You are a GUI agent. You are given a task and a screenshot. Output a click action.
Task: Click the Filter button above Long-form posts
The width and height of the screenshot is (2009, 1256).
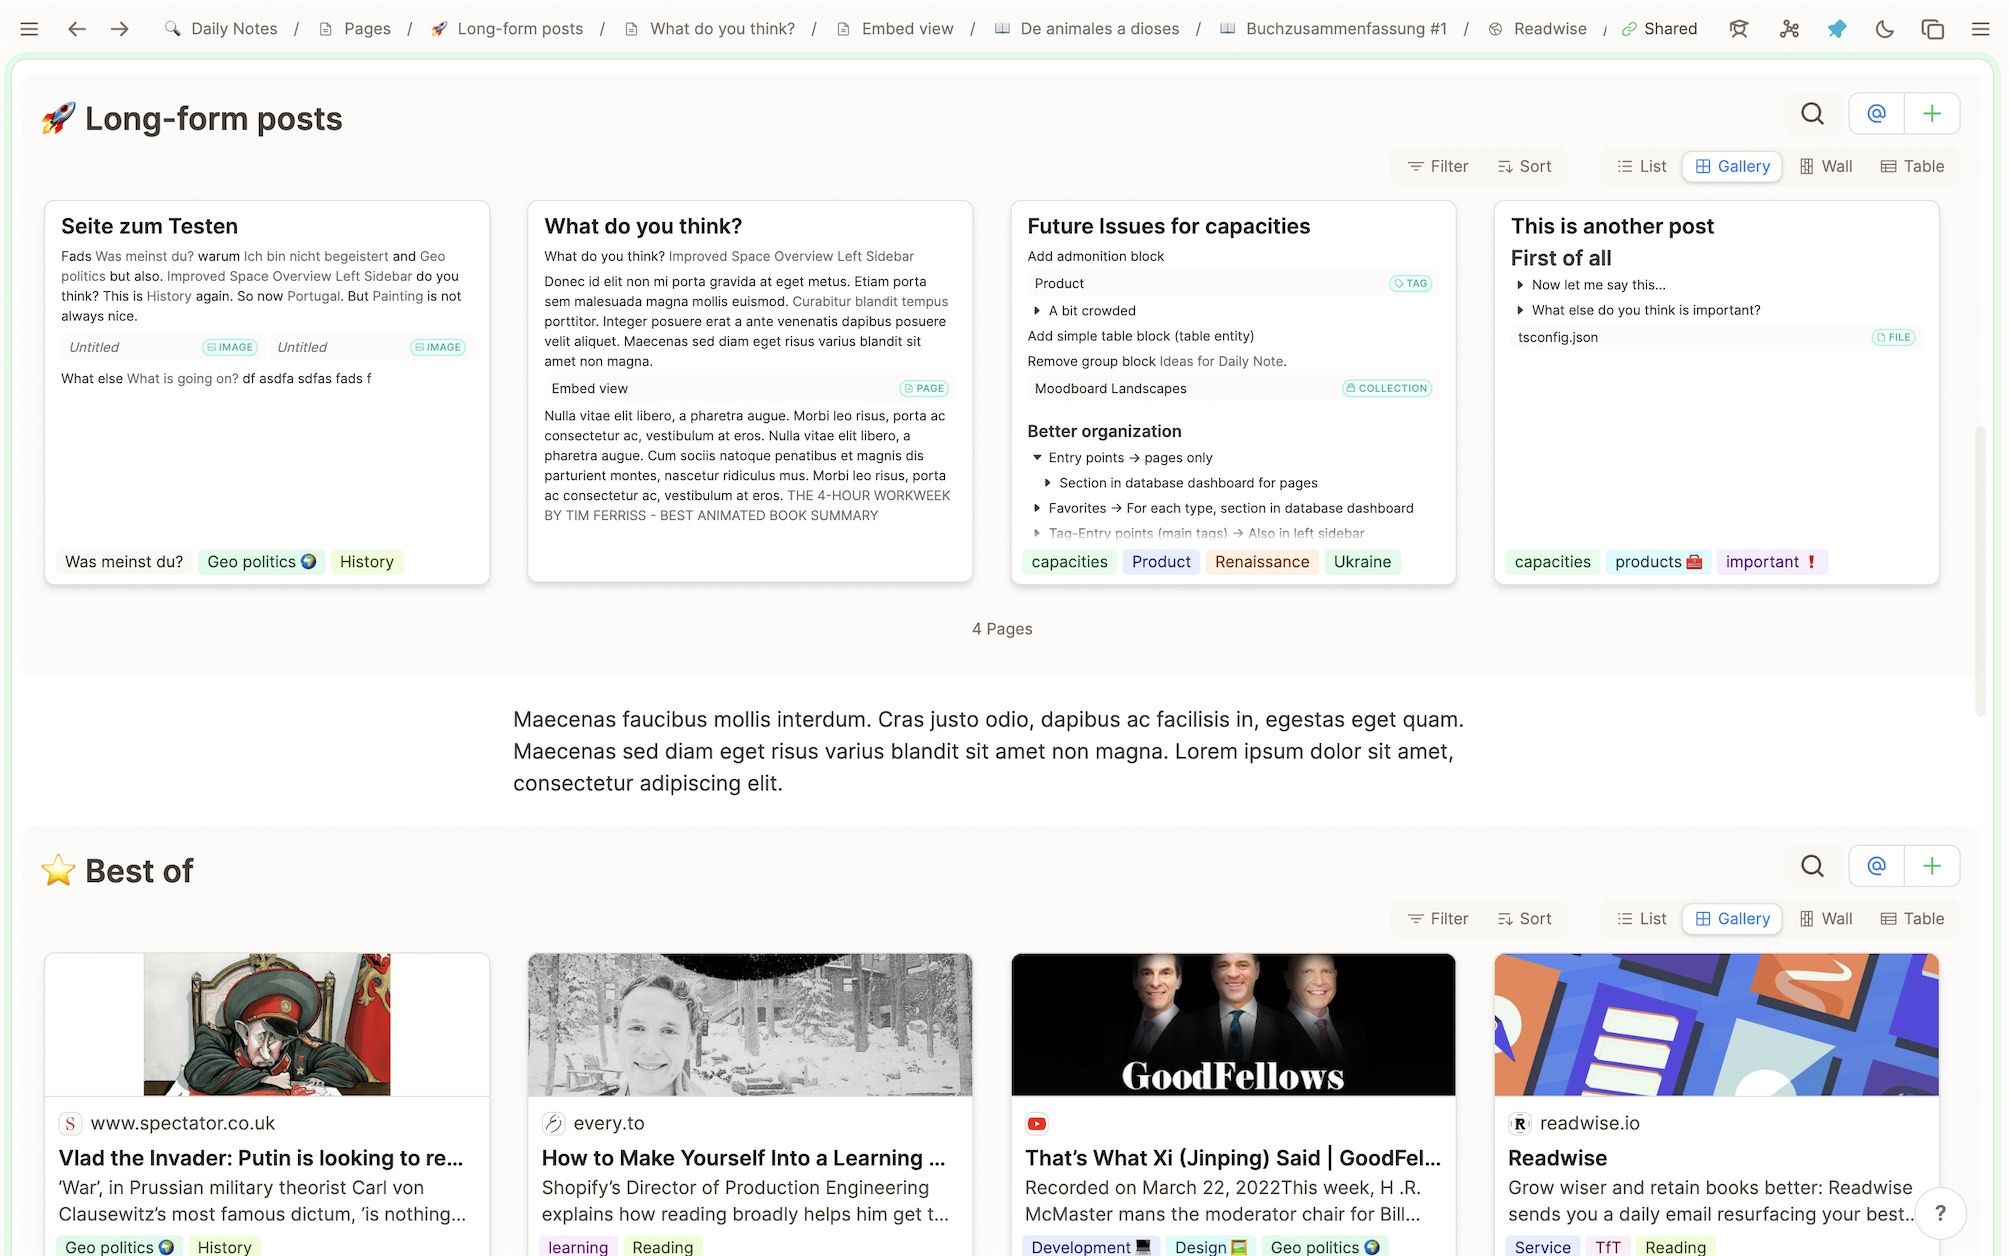pyautogui.click(x=1437, y=166)
